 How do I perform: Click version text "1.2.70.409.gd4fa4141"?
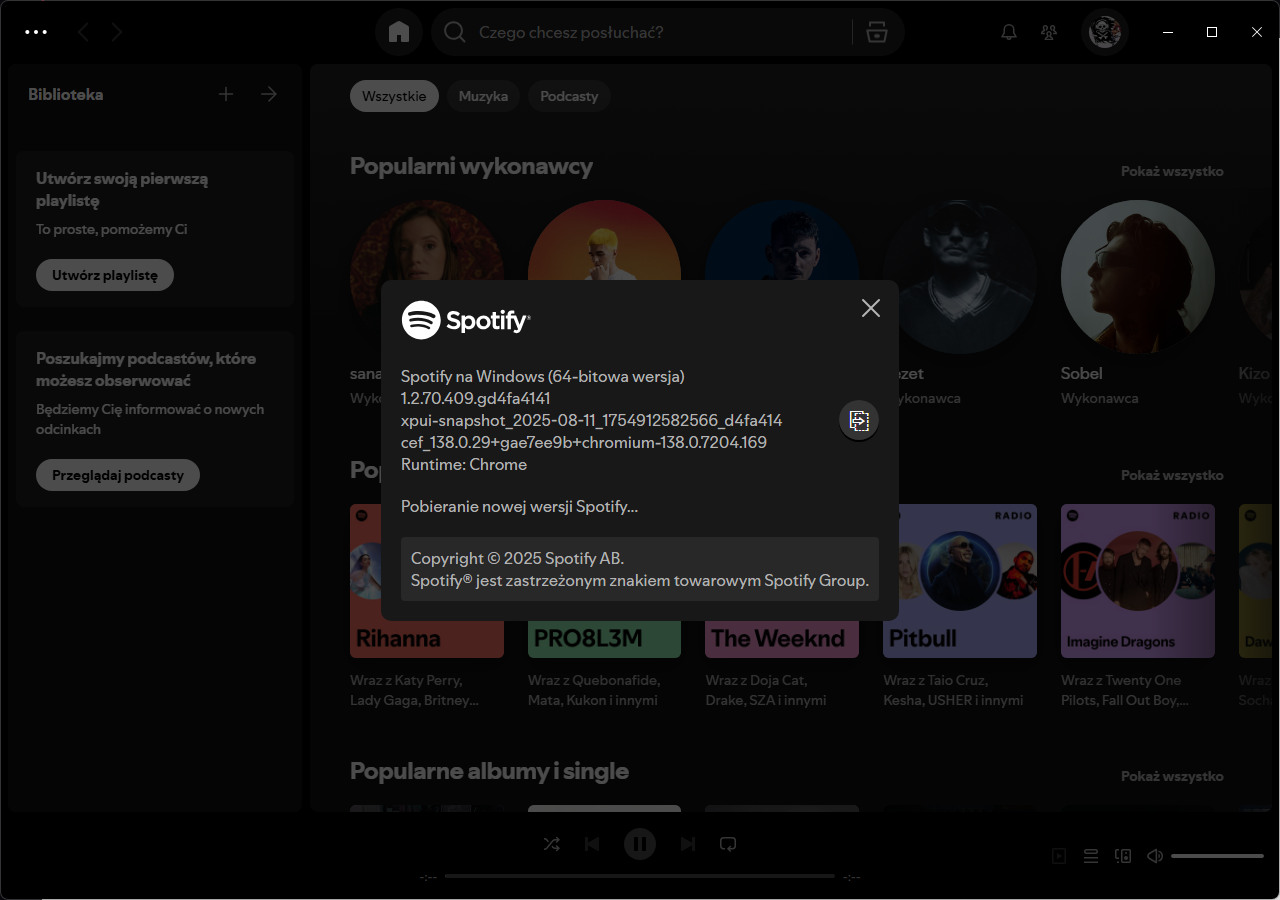[x=476, y=398]
